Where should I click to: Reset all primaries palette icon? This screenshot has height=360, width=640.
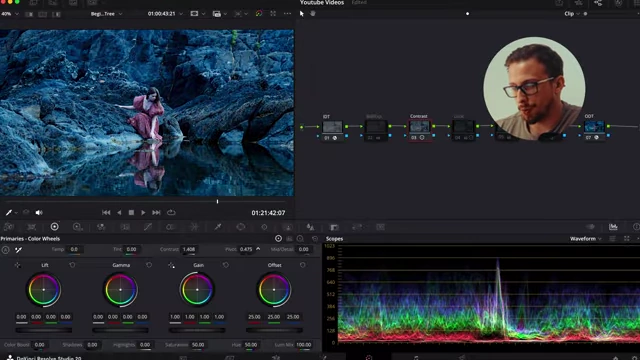click(315, 239)
